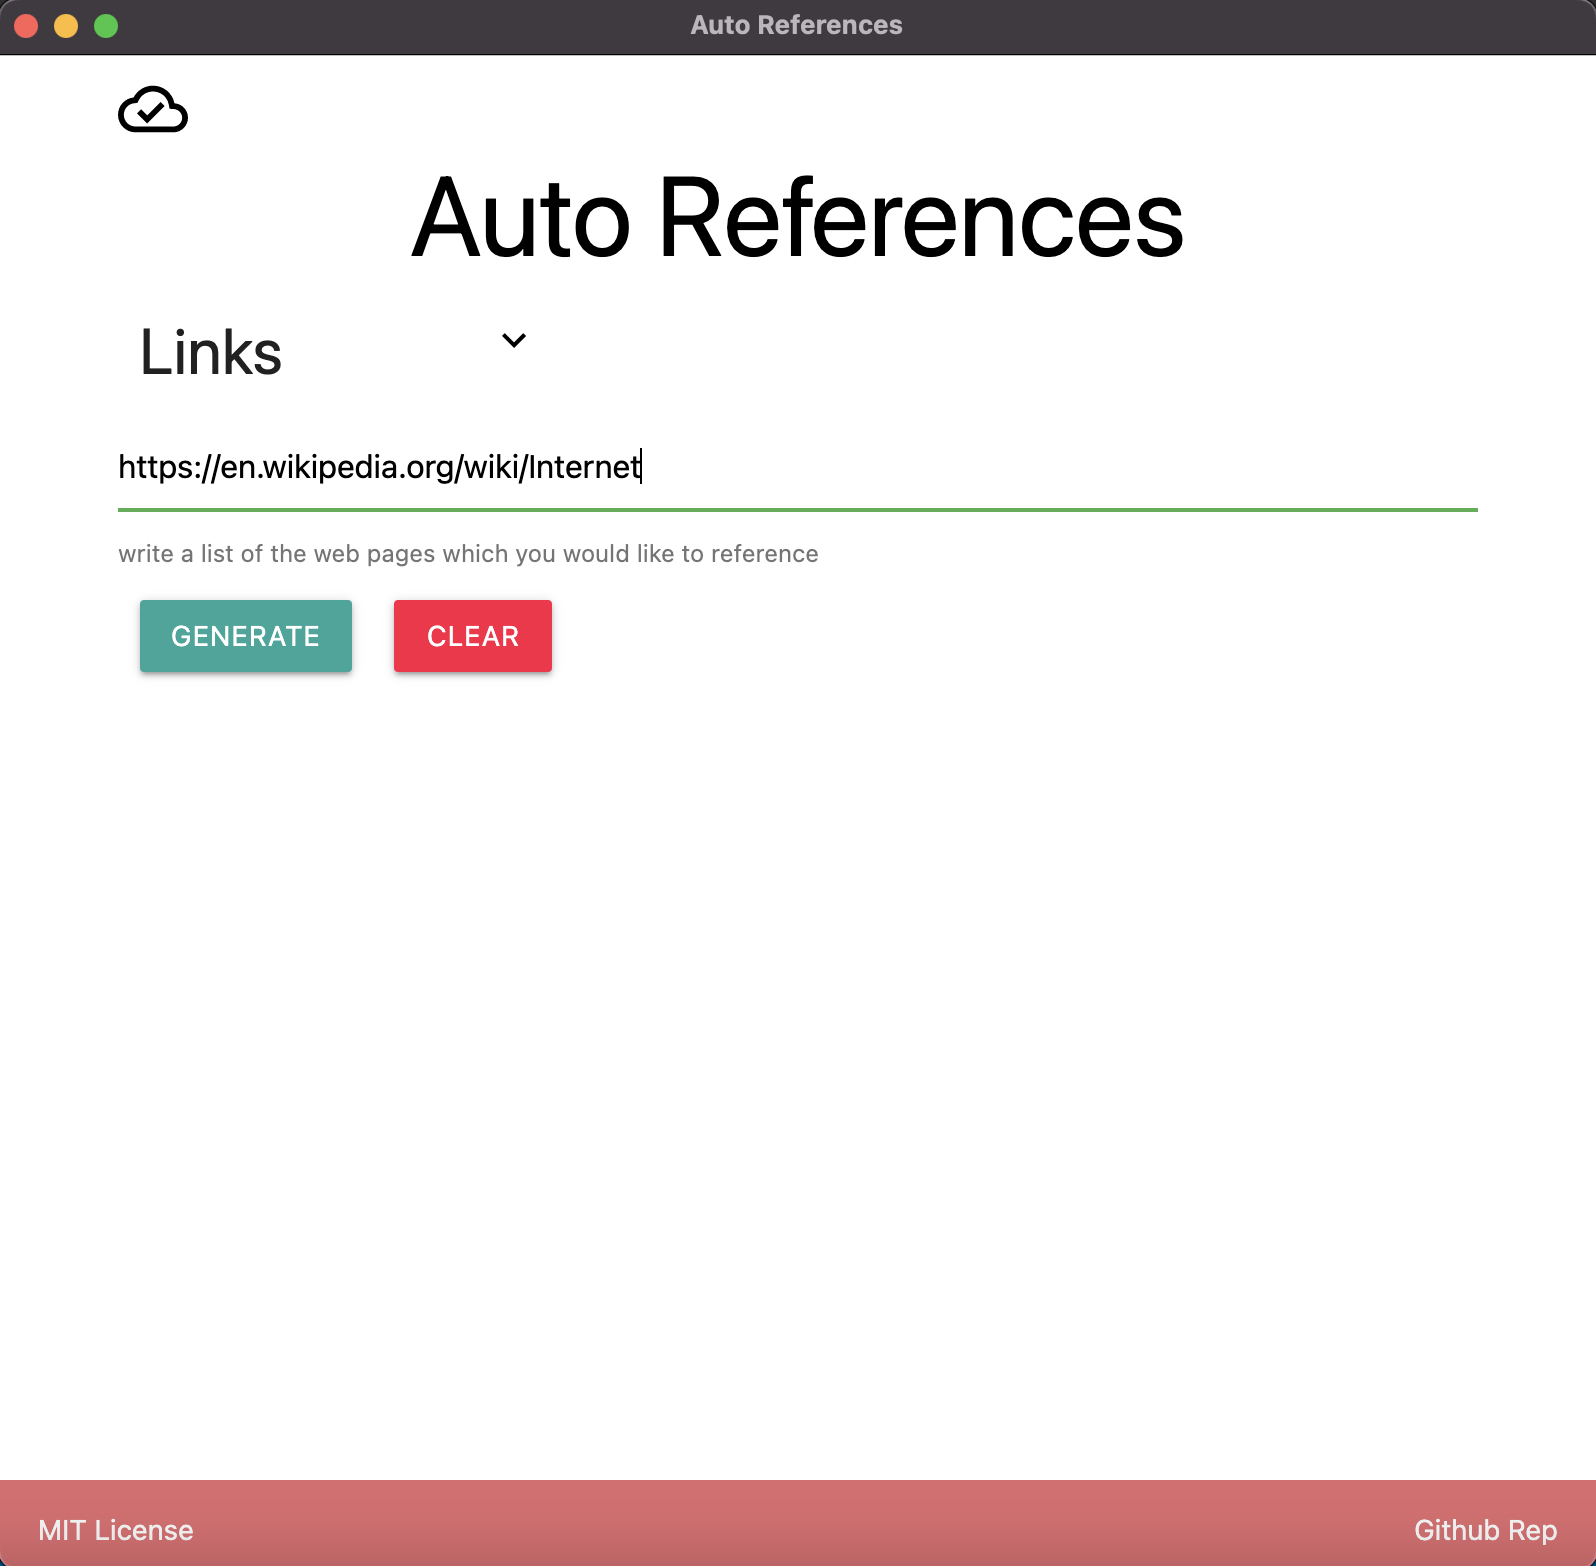Open the Links type dropdown
Viewport: 1596px width, 1566px height.
pos(333,352)
